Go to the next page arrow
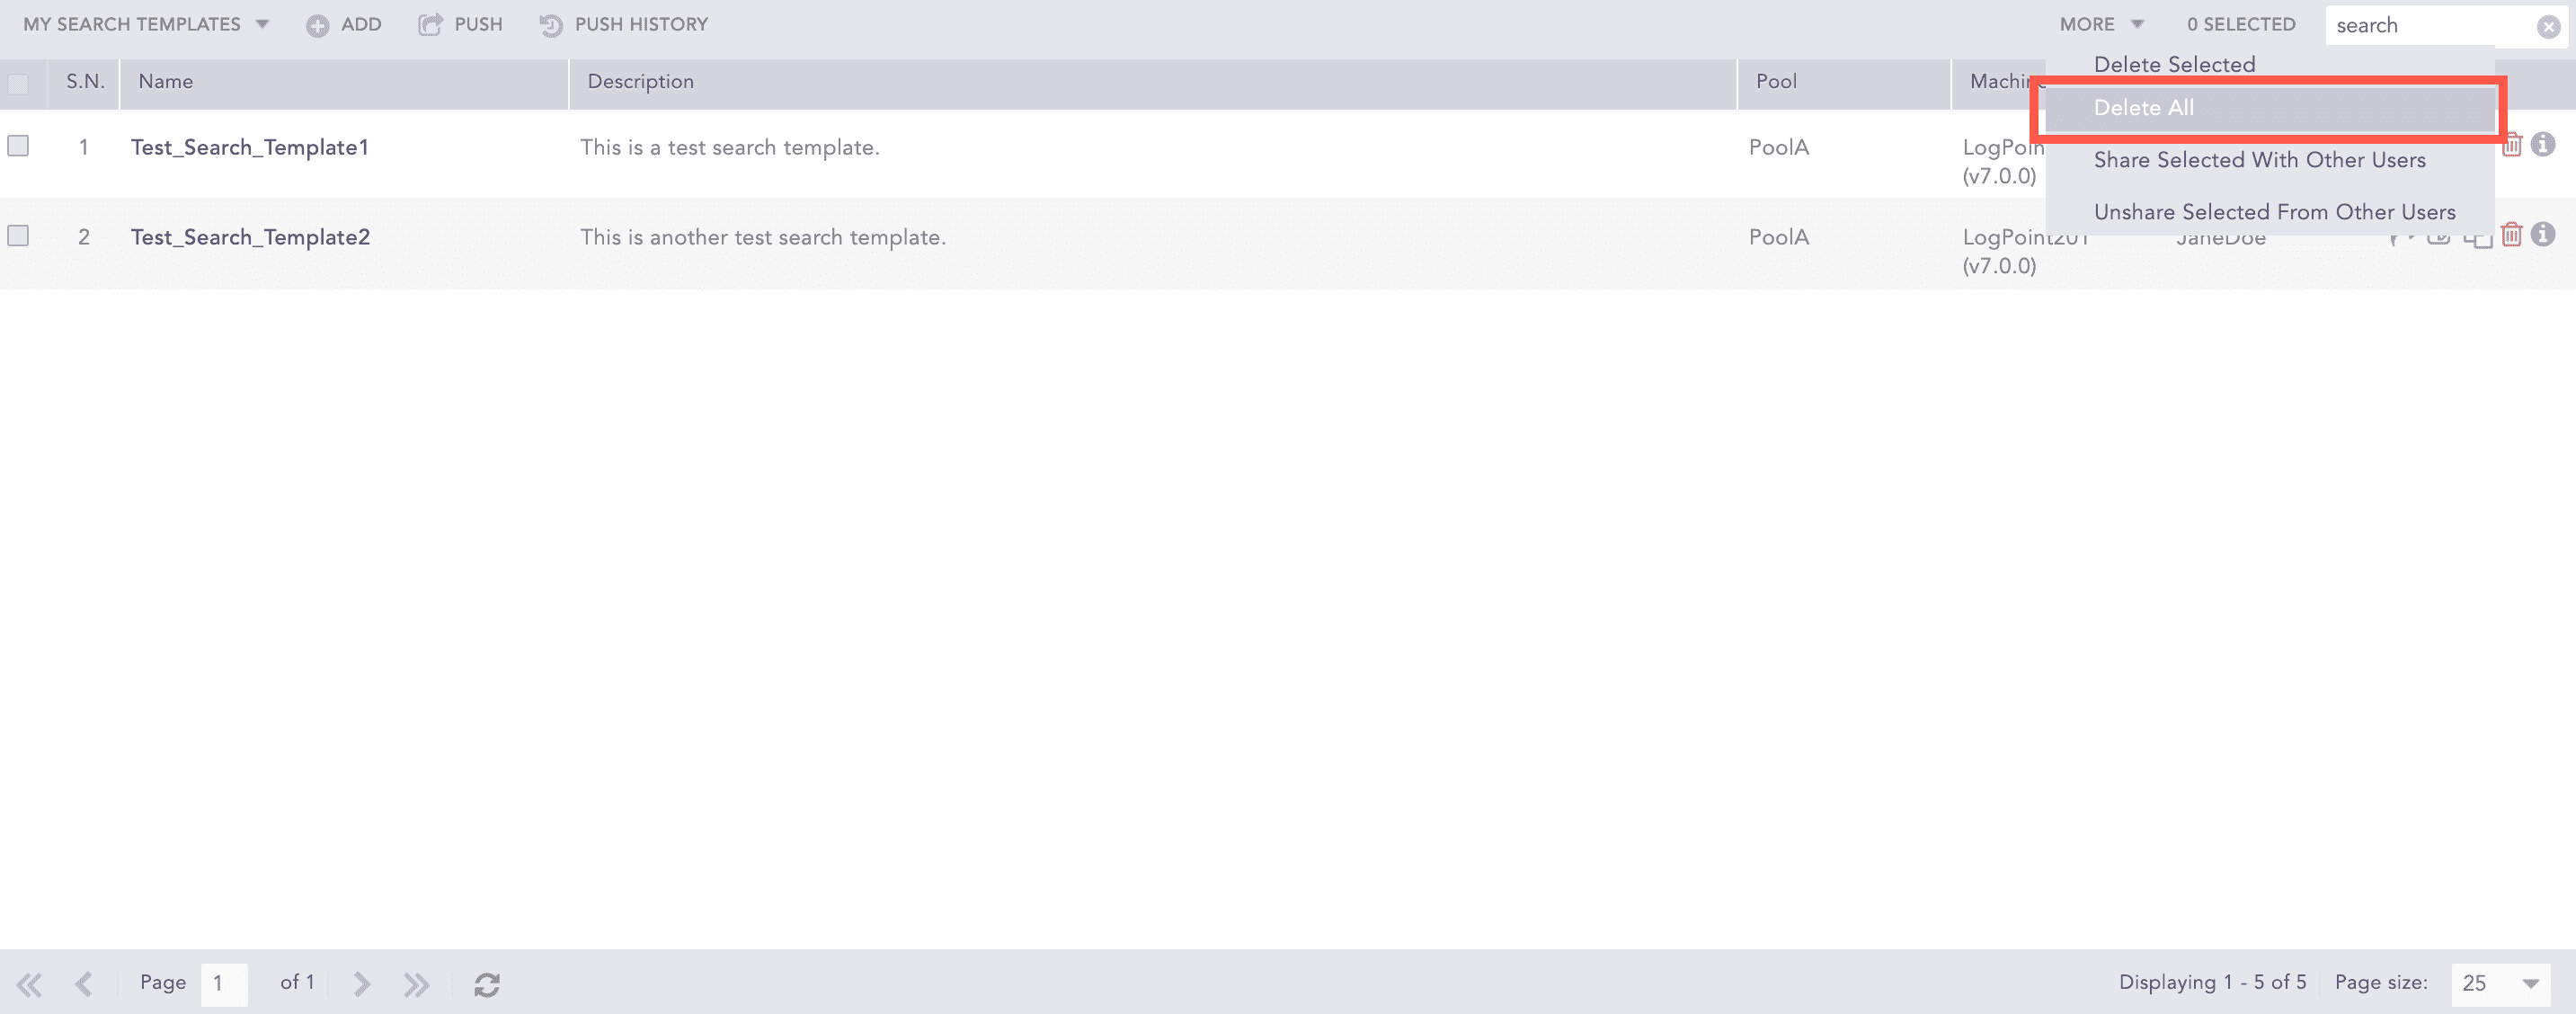 [x=362, y=984]
